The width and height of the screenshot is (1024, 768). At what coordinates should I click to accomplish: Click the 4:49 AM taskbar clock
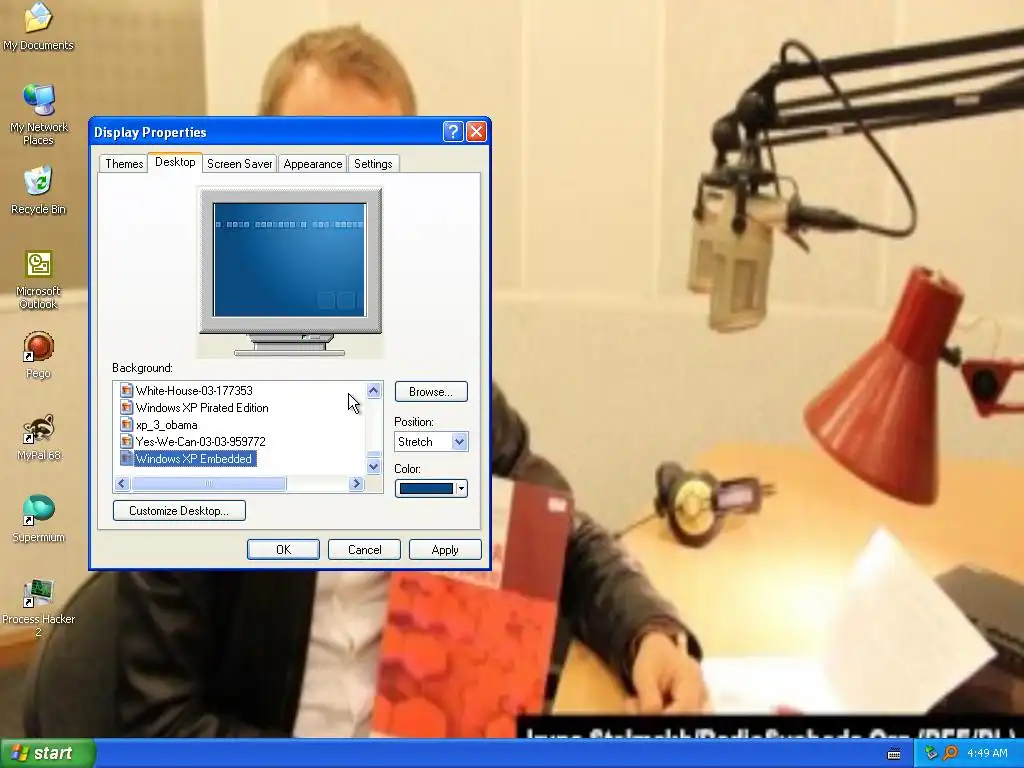pyautogui.click(x=987, y=753)
